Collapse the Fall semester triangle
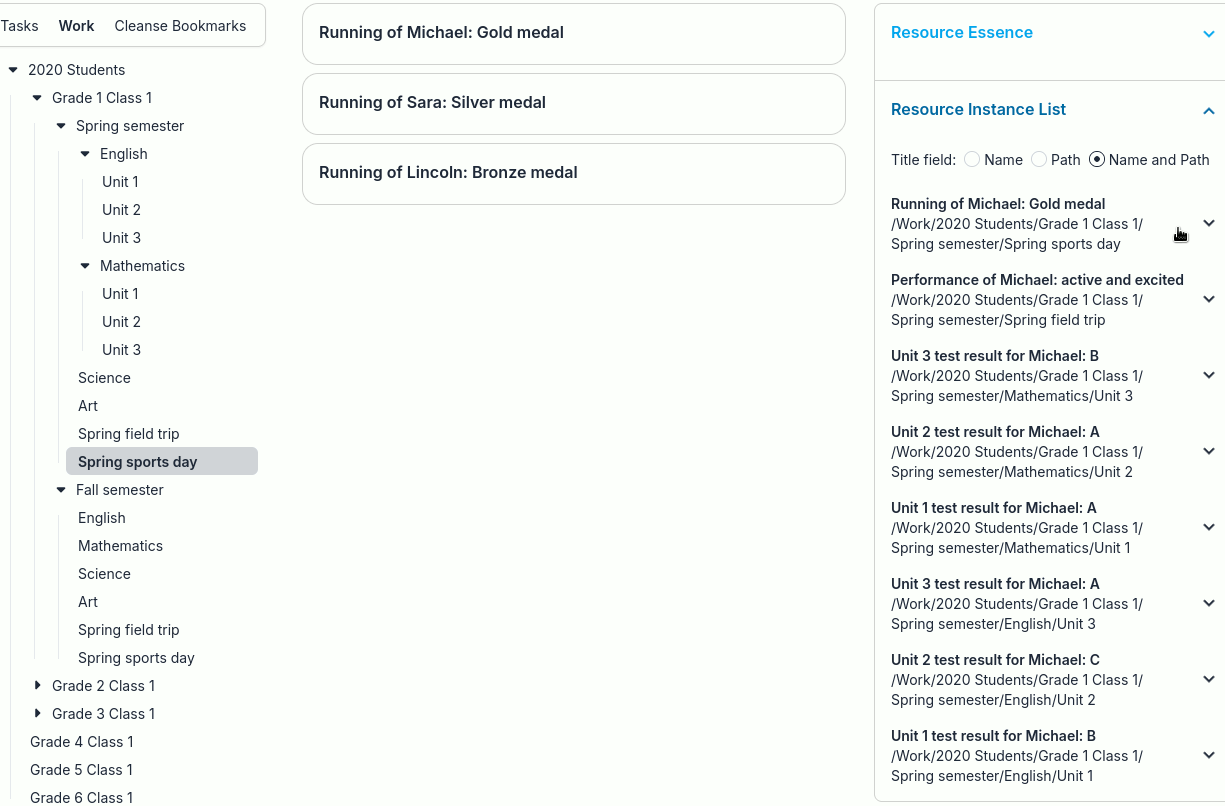 coord(61,490)
